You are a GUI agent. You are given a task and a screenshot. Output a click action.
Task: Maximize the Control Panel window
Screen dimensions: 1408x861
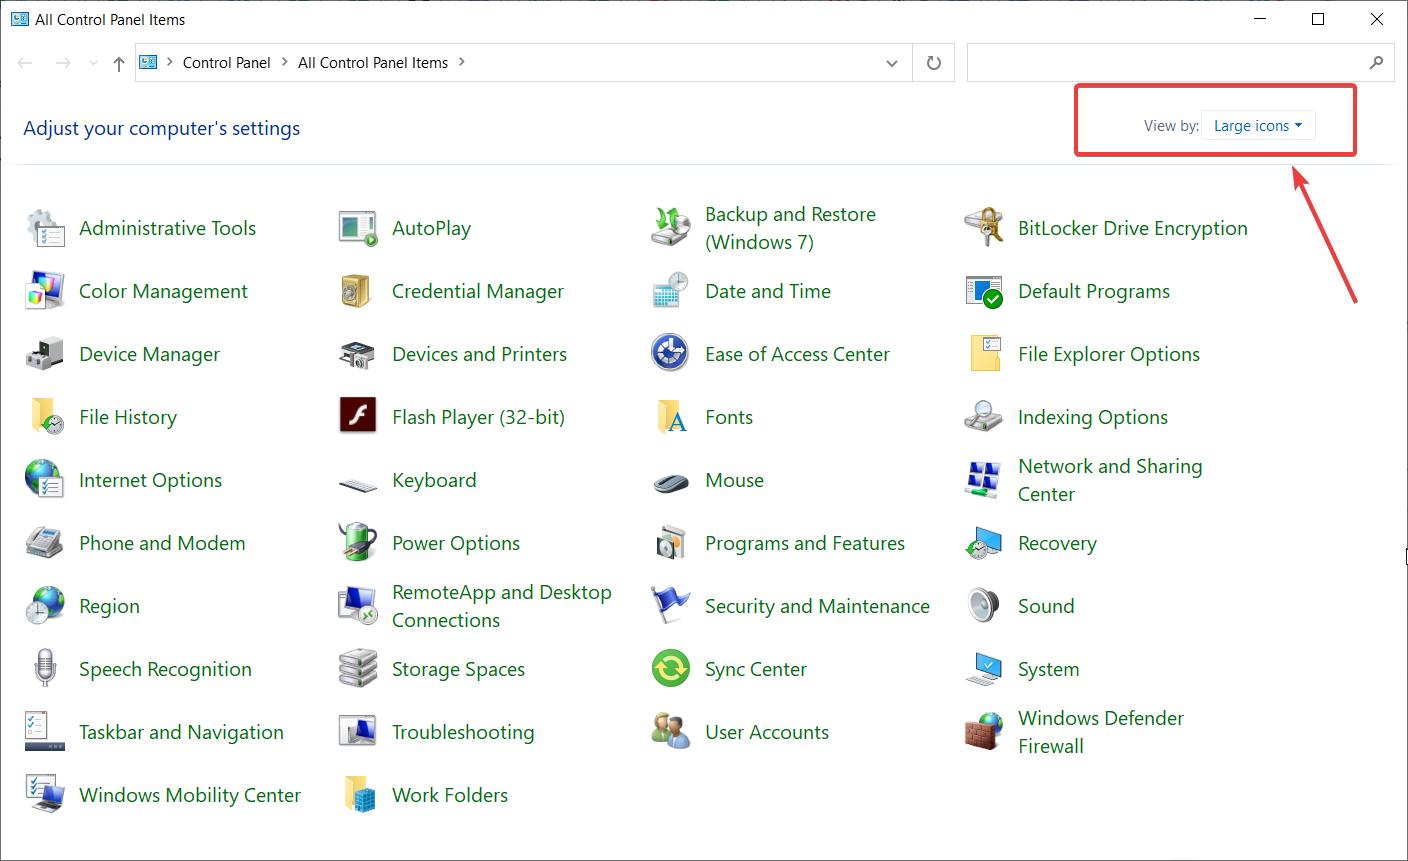click(x=1318, y=19)
